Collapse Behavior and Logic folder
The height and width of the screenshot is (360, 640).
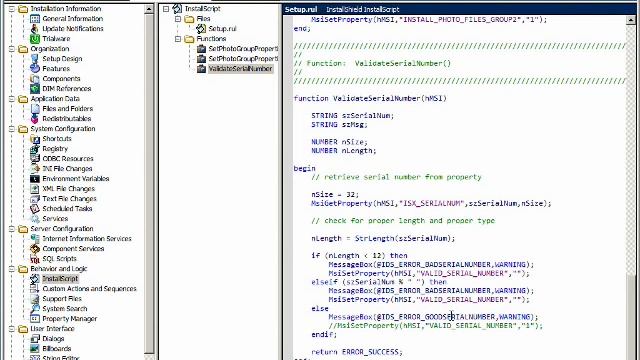tap(11, 269)
